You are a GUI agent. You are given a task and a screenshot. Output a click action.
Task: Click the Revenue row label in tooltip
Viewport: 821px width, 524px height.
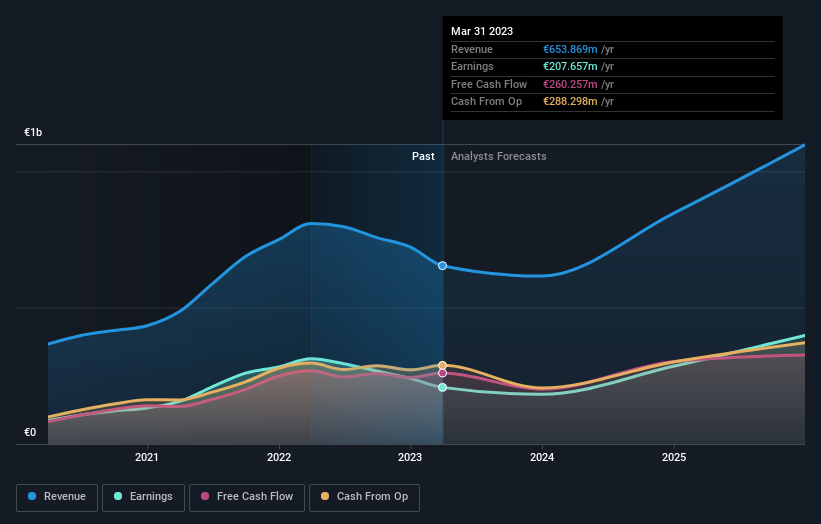pyautogui.click(x=472, y=49)
